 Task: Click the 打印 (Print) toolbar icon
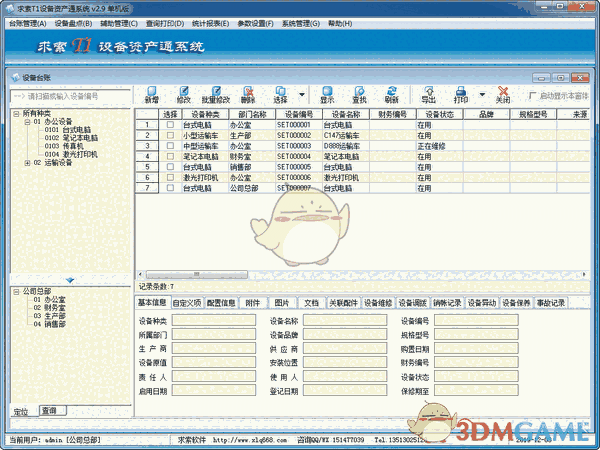click(x=461, y=95)
